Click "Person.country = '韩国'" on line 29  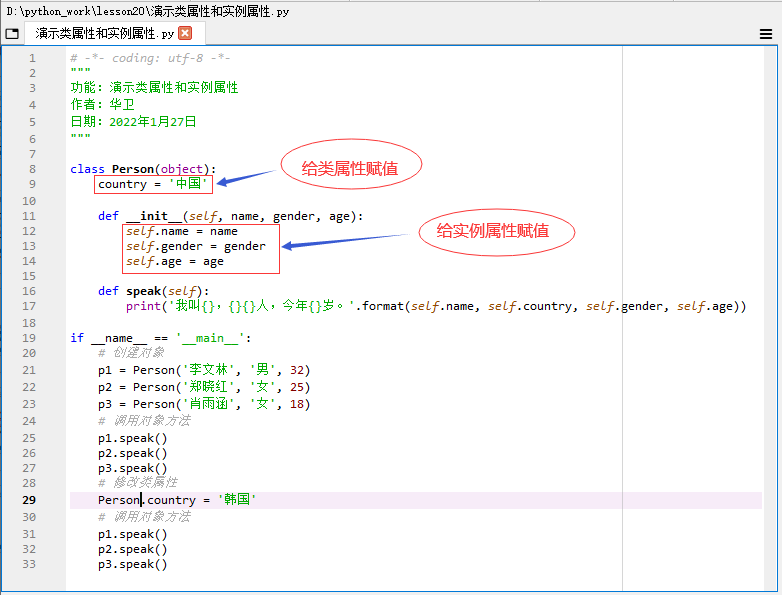[177, 500]
